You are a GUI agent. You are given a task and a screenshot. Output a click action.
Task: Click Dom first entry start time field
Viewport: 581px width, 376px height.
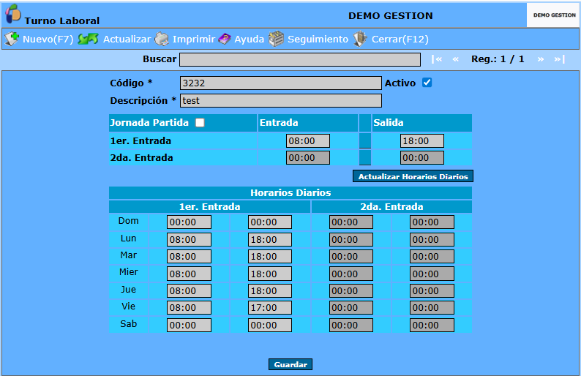[189, 222]
